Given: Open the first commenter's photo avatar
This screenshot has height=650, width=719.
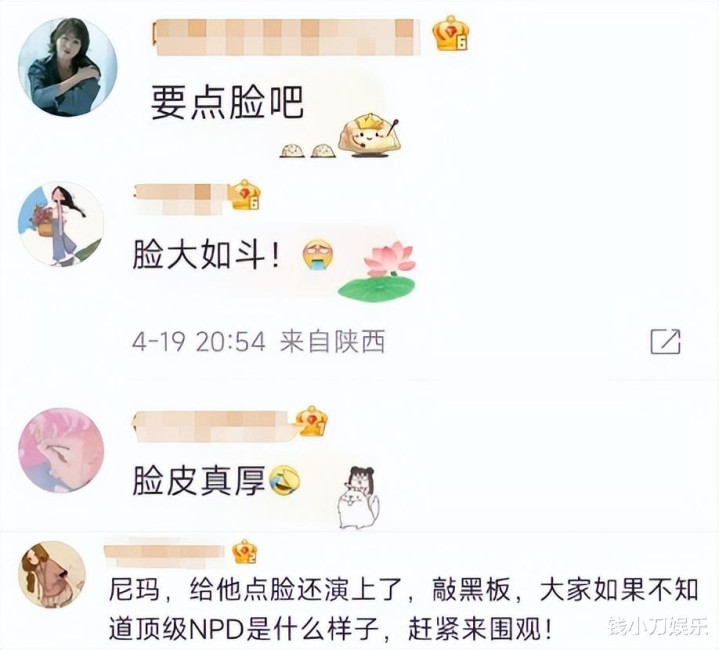Looking at the screenshot, I should point(67,67).
